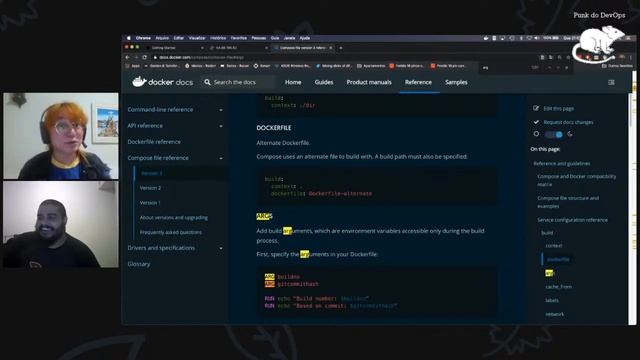Click the Docker whale status icon in menu bar
This screenshot has width=640, height=360.
pyautogui.click(x=486, y=38)
